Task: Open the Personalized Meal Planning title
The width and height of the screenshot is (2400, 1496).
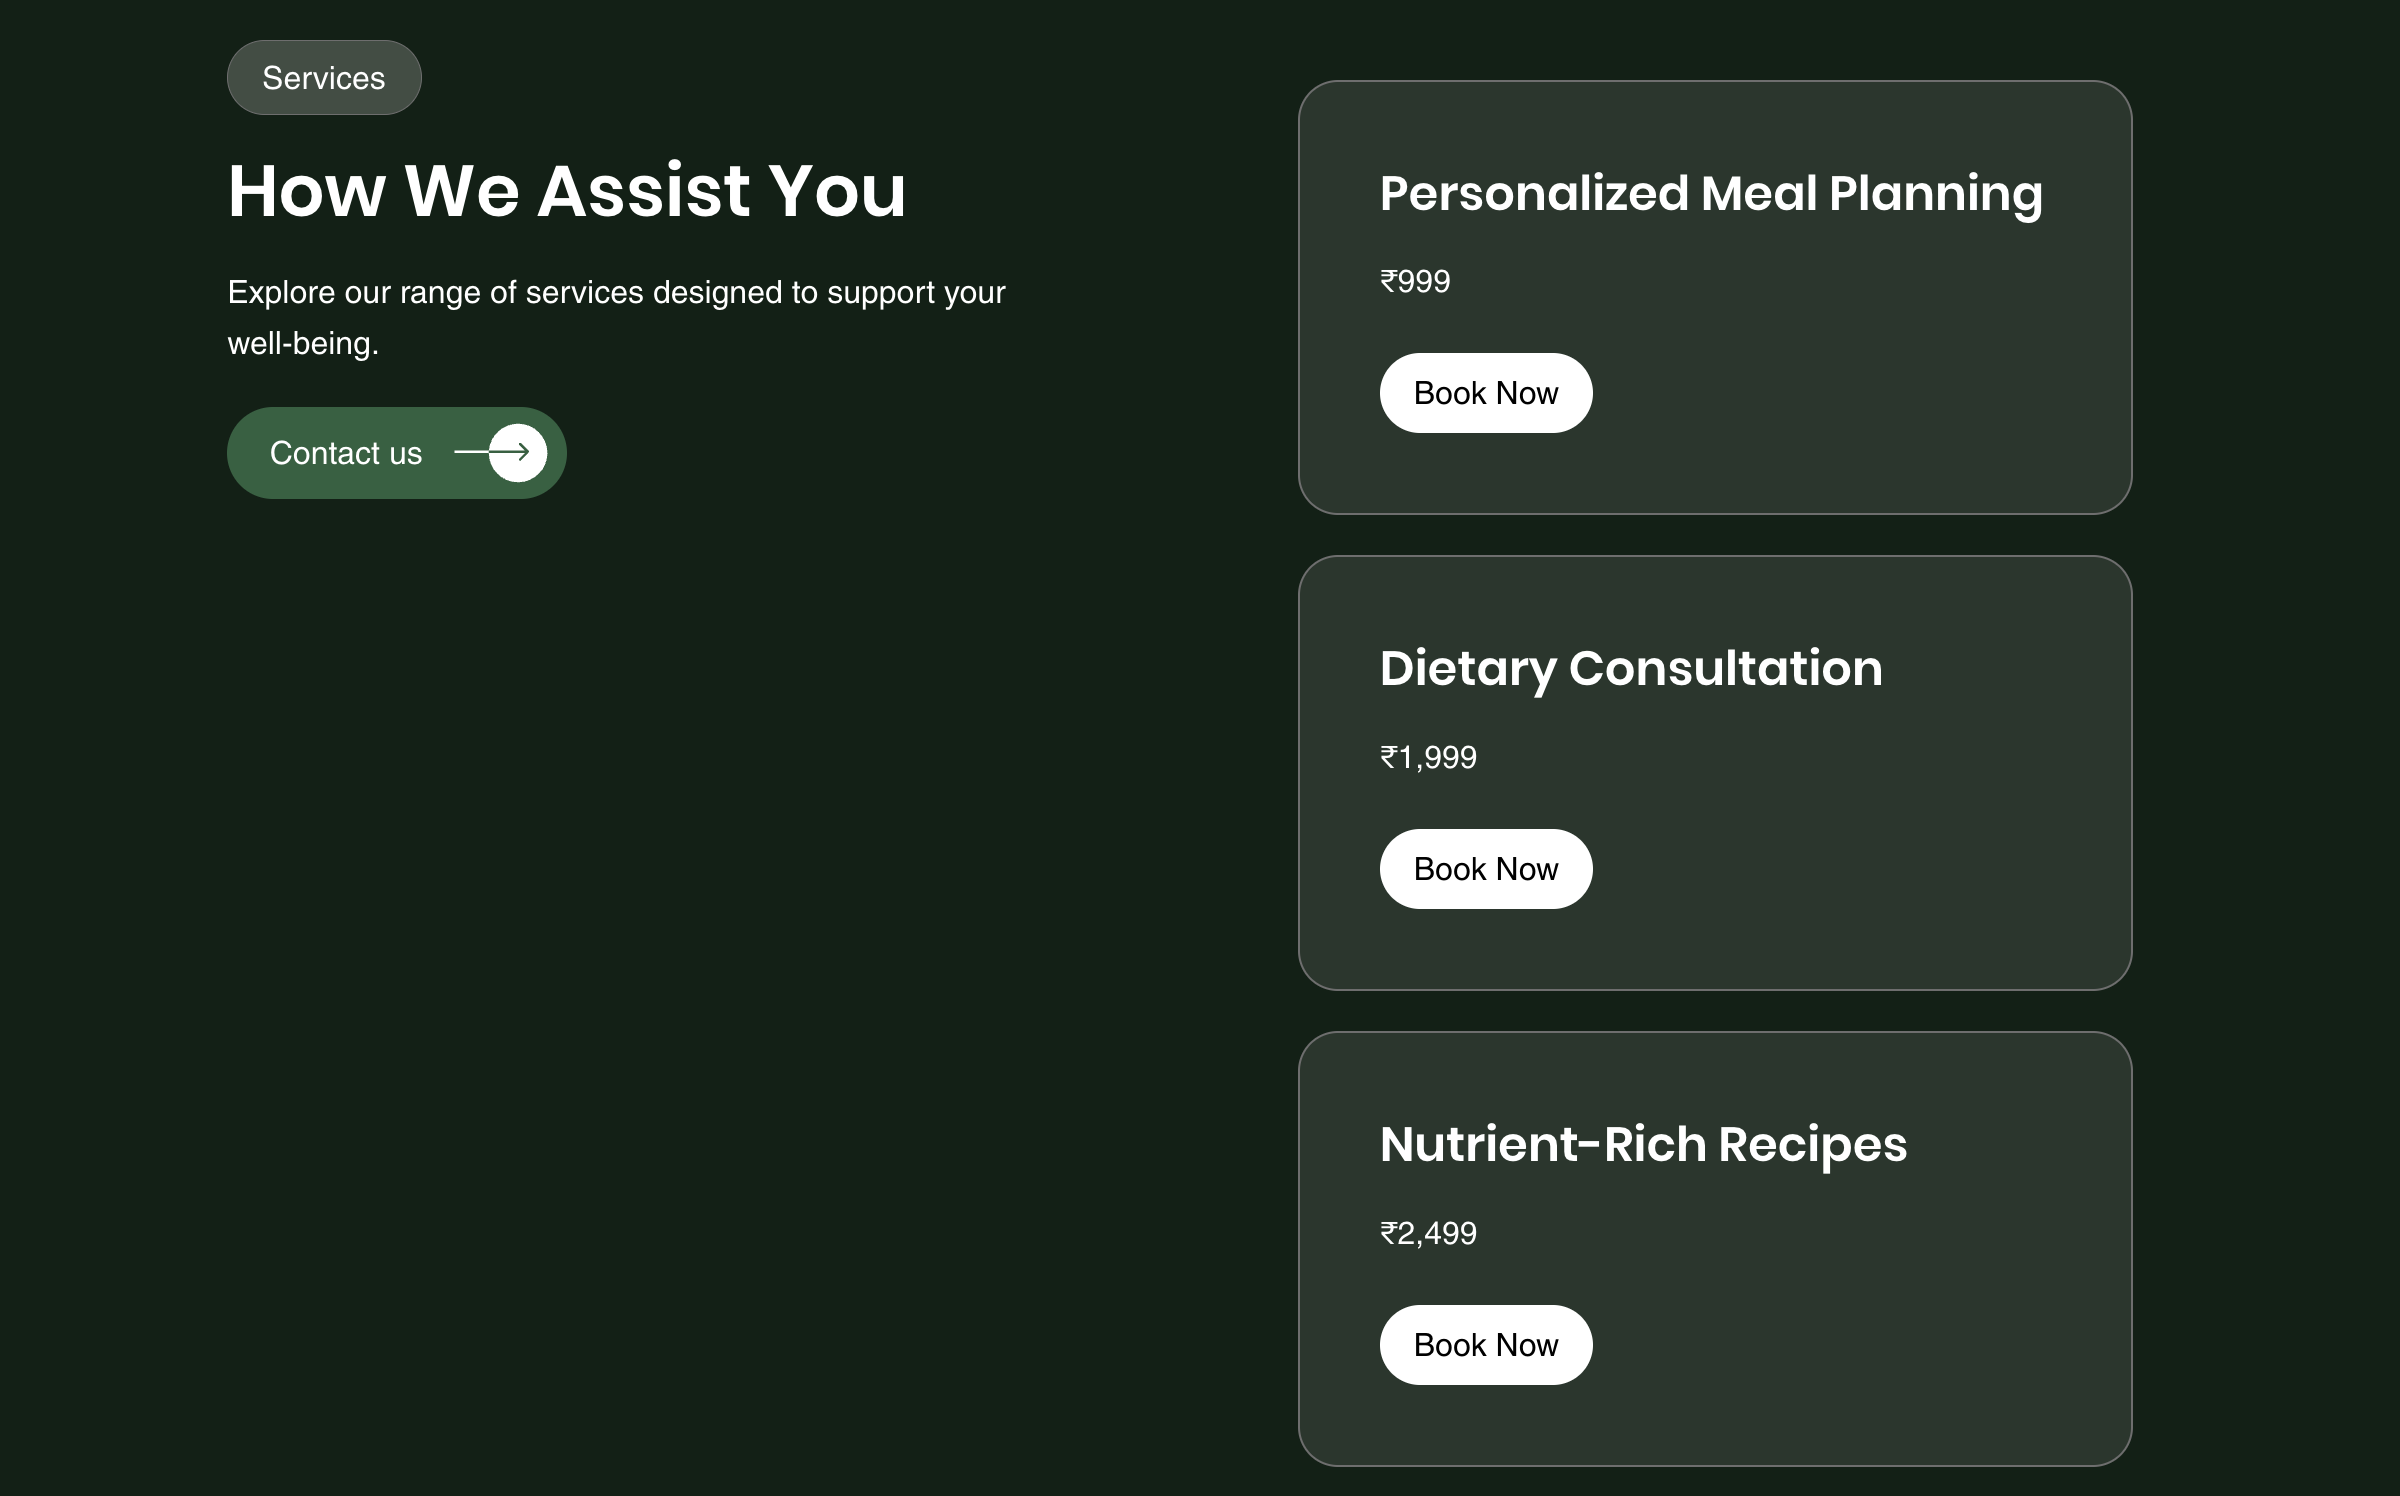Action: (x=1711, y=193)
